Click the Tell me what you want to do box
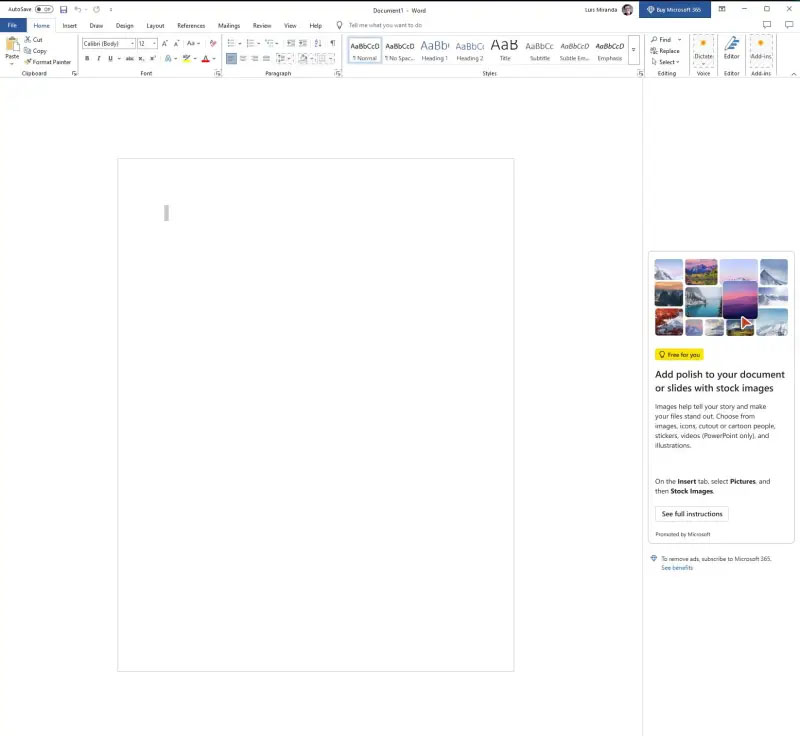 [x=385, y=25]
